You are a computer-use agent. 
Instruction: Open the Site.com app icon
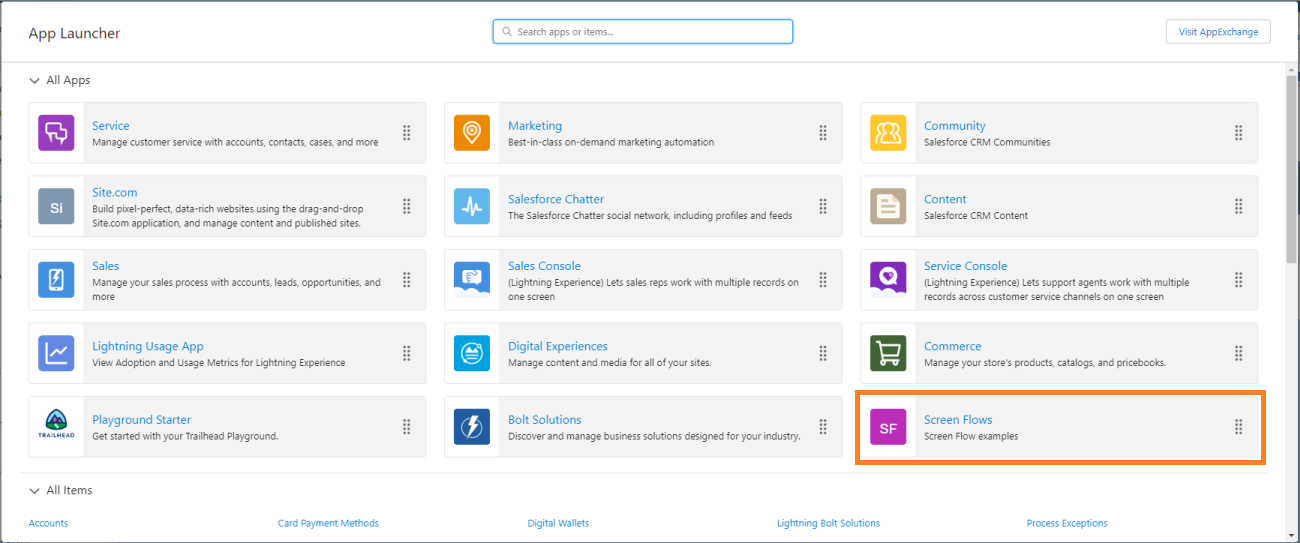click(x=56, y=206)
